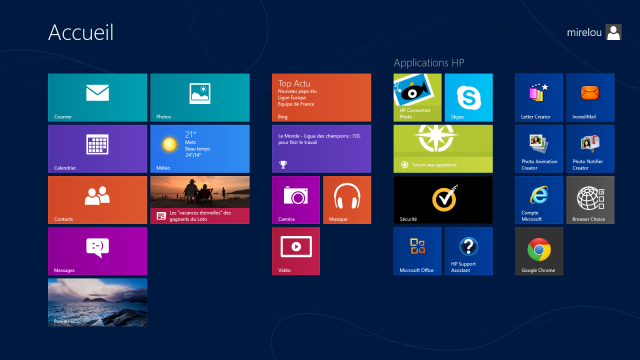640x360 pixels.
Task: Open the Messages chat tile
Action: tap(98, 251)
